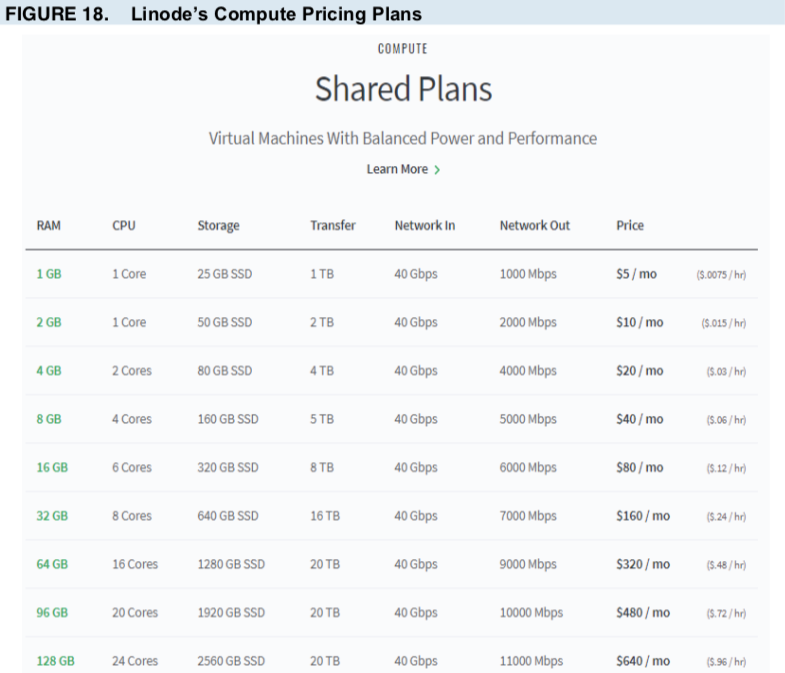
Task: Open the 2 GB plan link
Action: [x=49, y=322]
